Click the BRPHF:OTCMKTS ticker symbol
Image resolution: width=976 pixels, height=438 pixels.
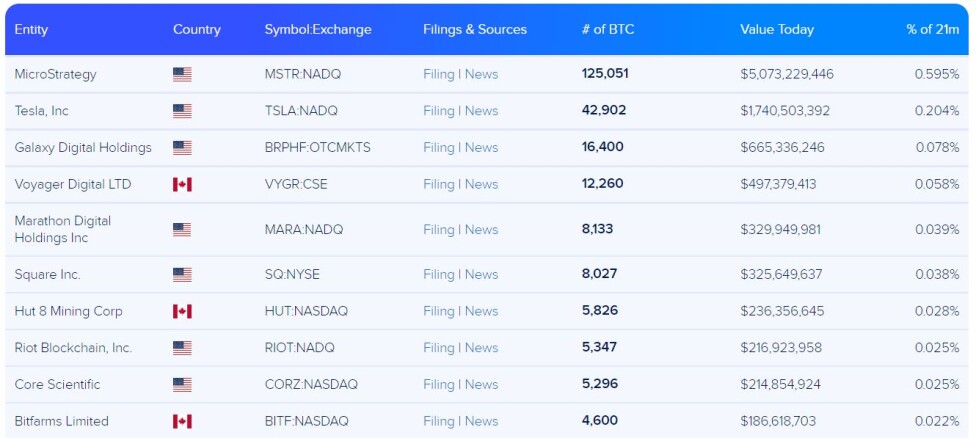[317, 147]
